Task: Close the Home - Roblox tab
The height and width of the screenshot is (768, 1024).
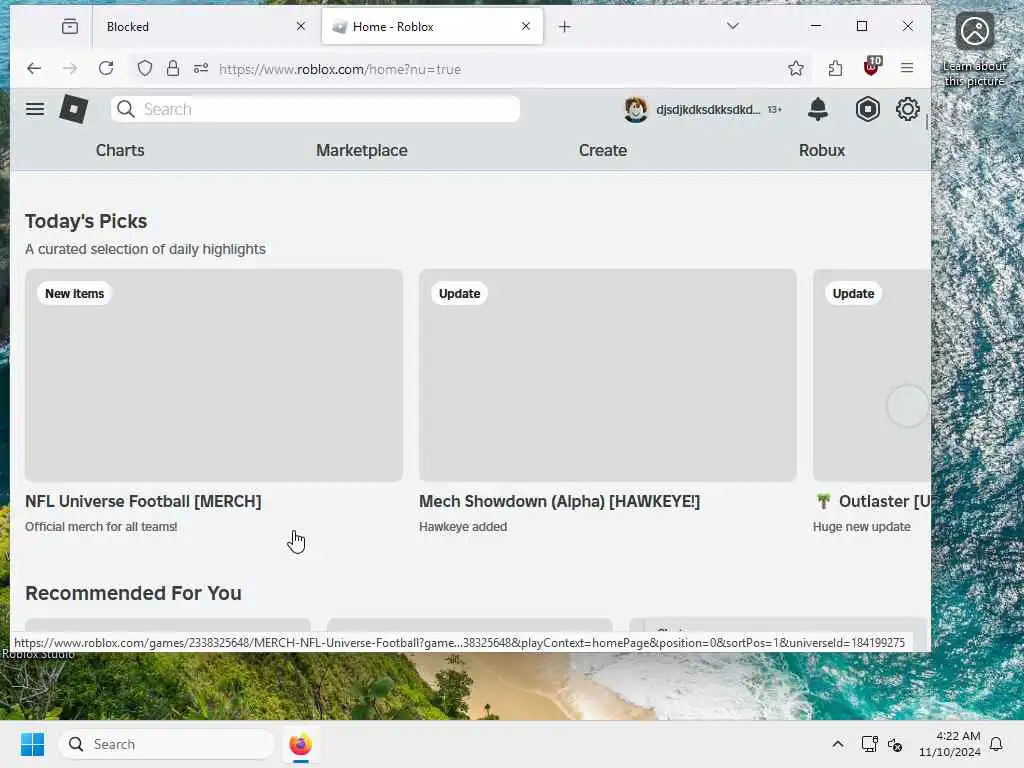Action: tap(526, 26)
